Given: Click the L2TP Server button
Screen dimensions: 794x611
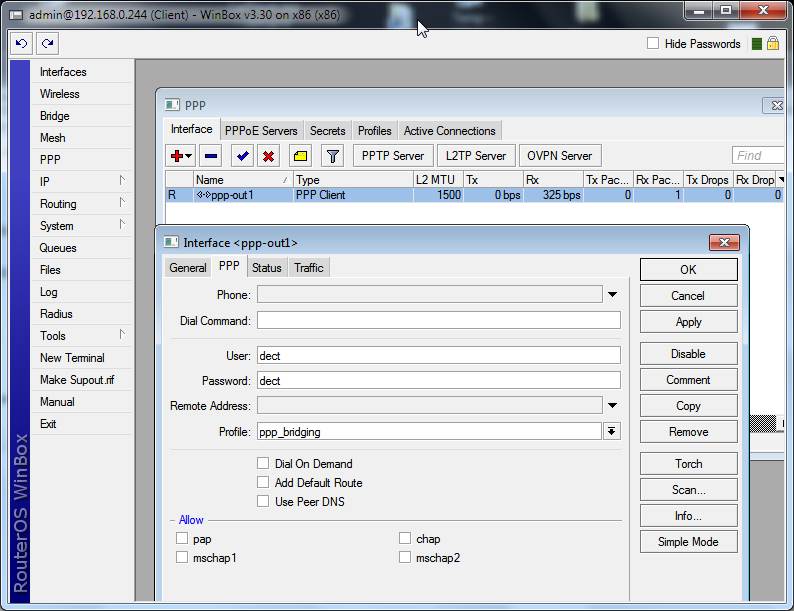Looking at the screenshot, I should 475,156.
